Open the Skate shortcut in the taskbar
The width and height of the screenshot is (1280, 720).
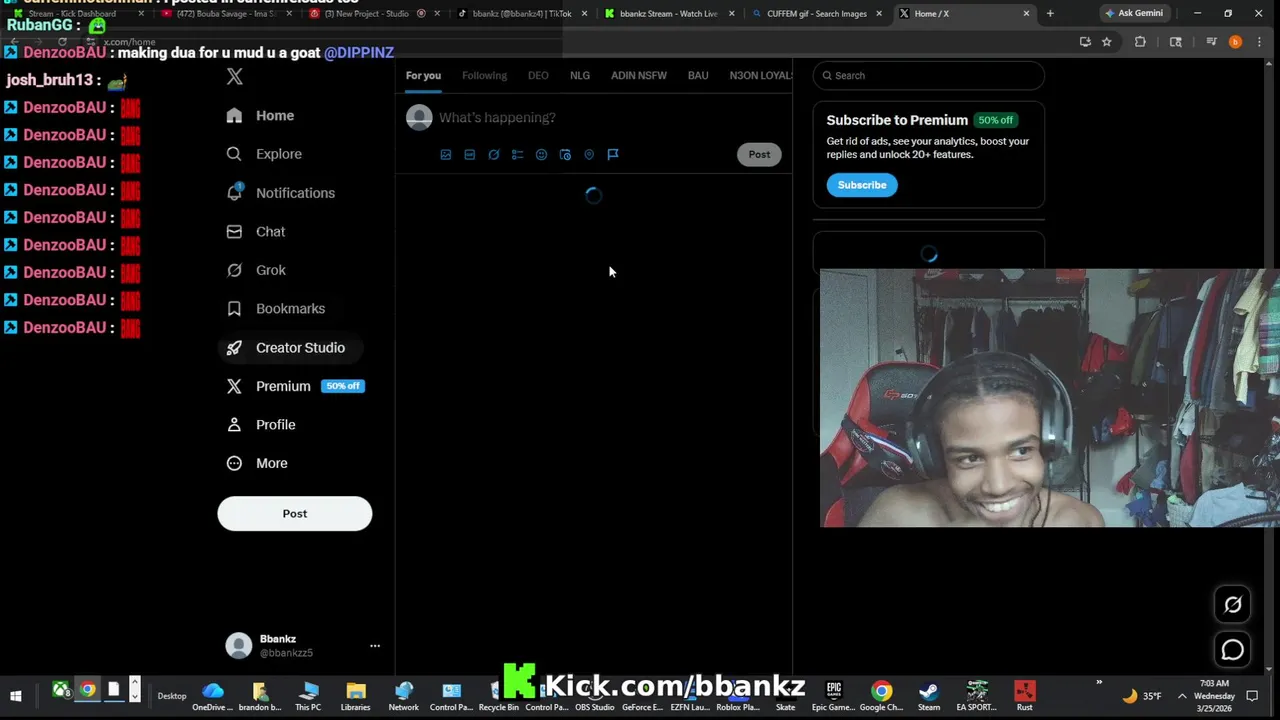[786, 695]
